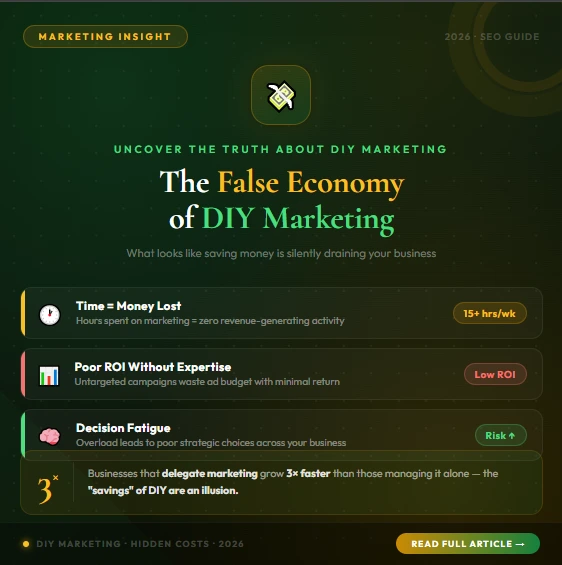562x565 pixels.
Task: Click the arrow in Read Full Article button
Action: 520,544
